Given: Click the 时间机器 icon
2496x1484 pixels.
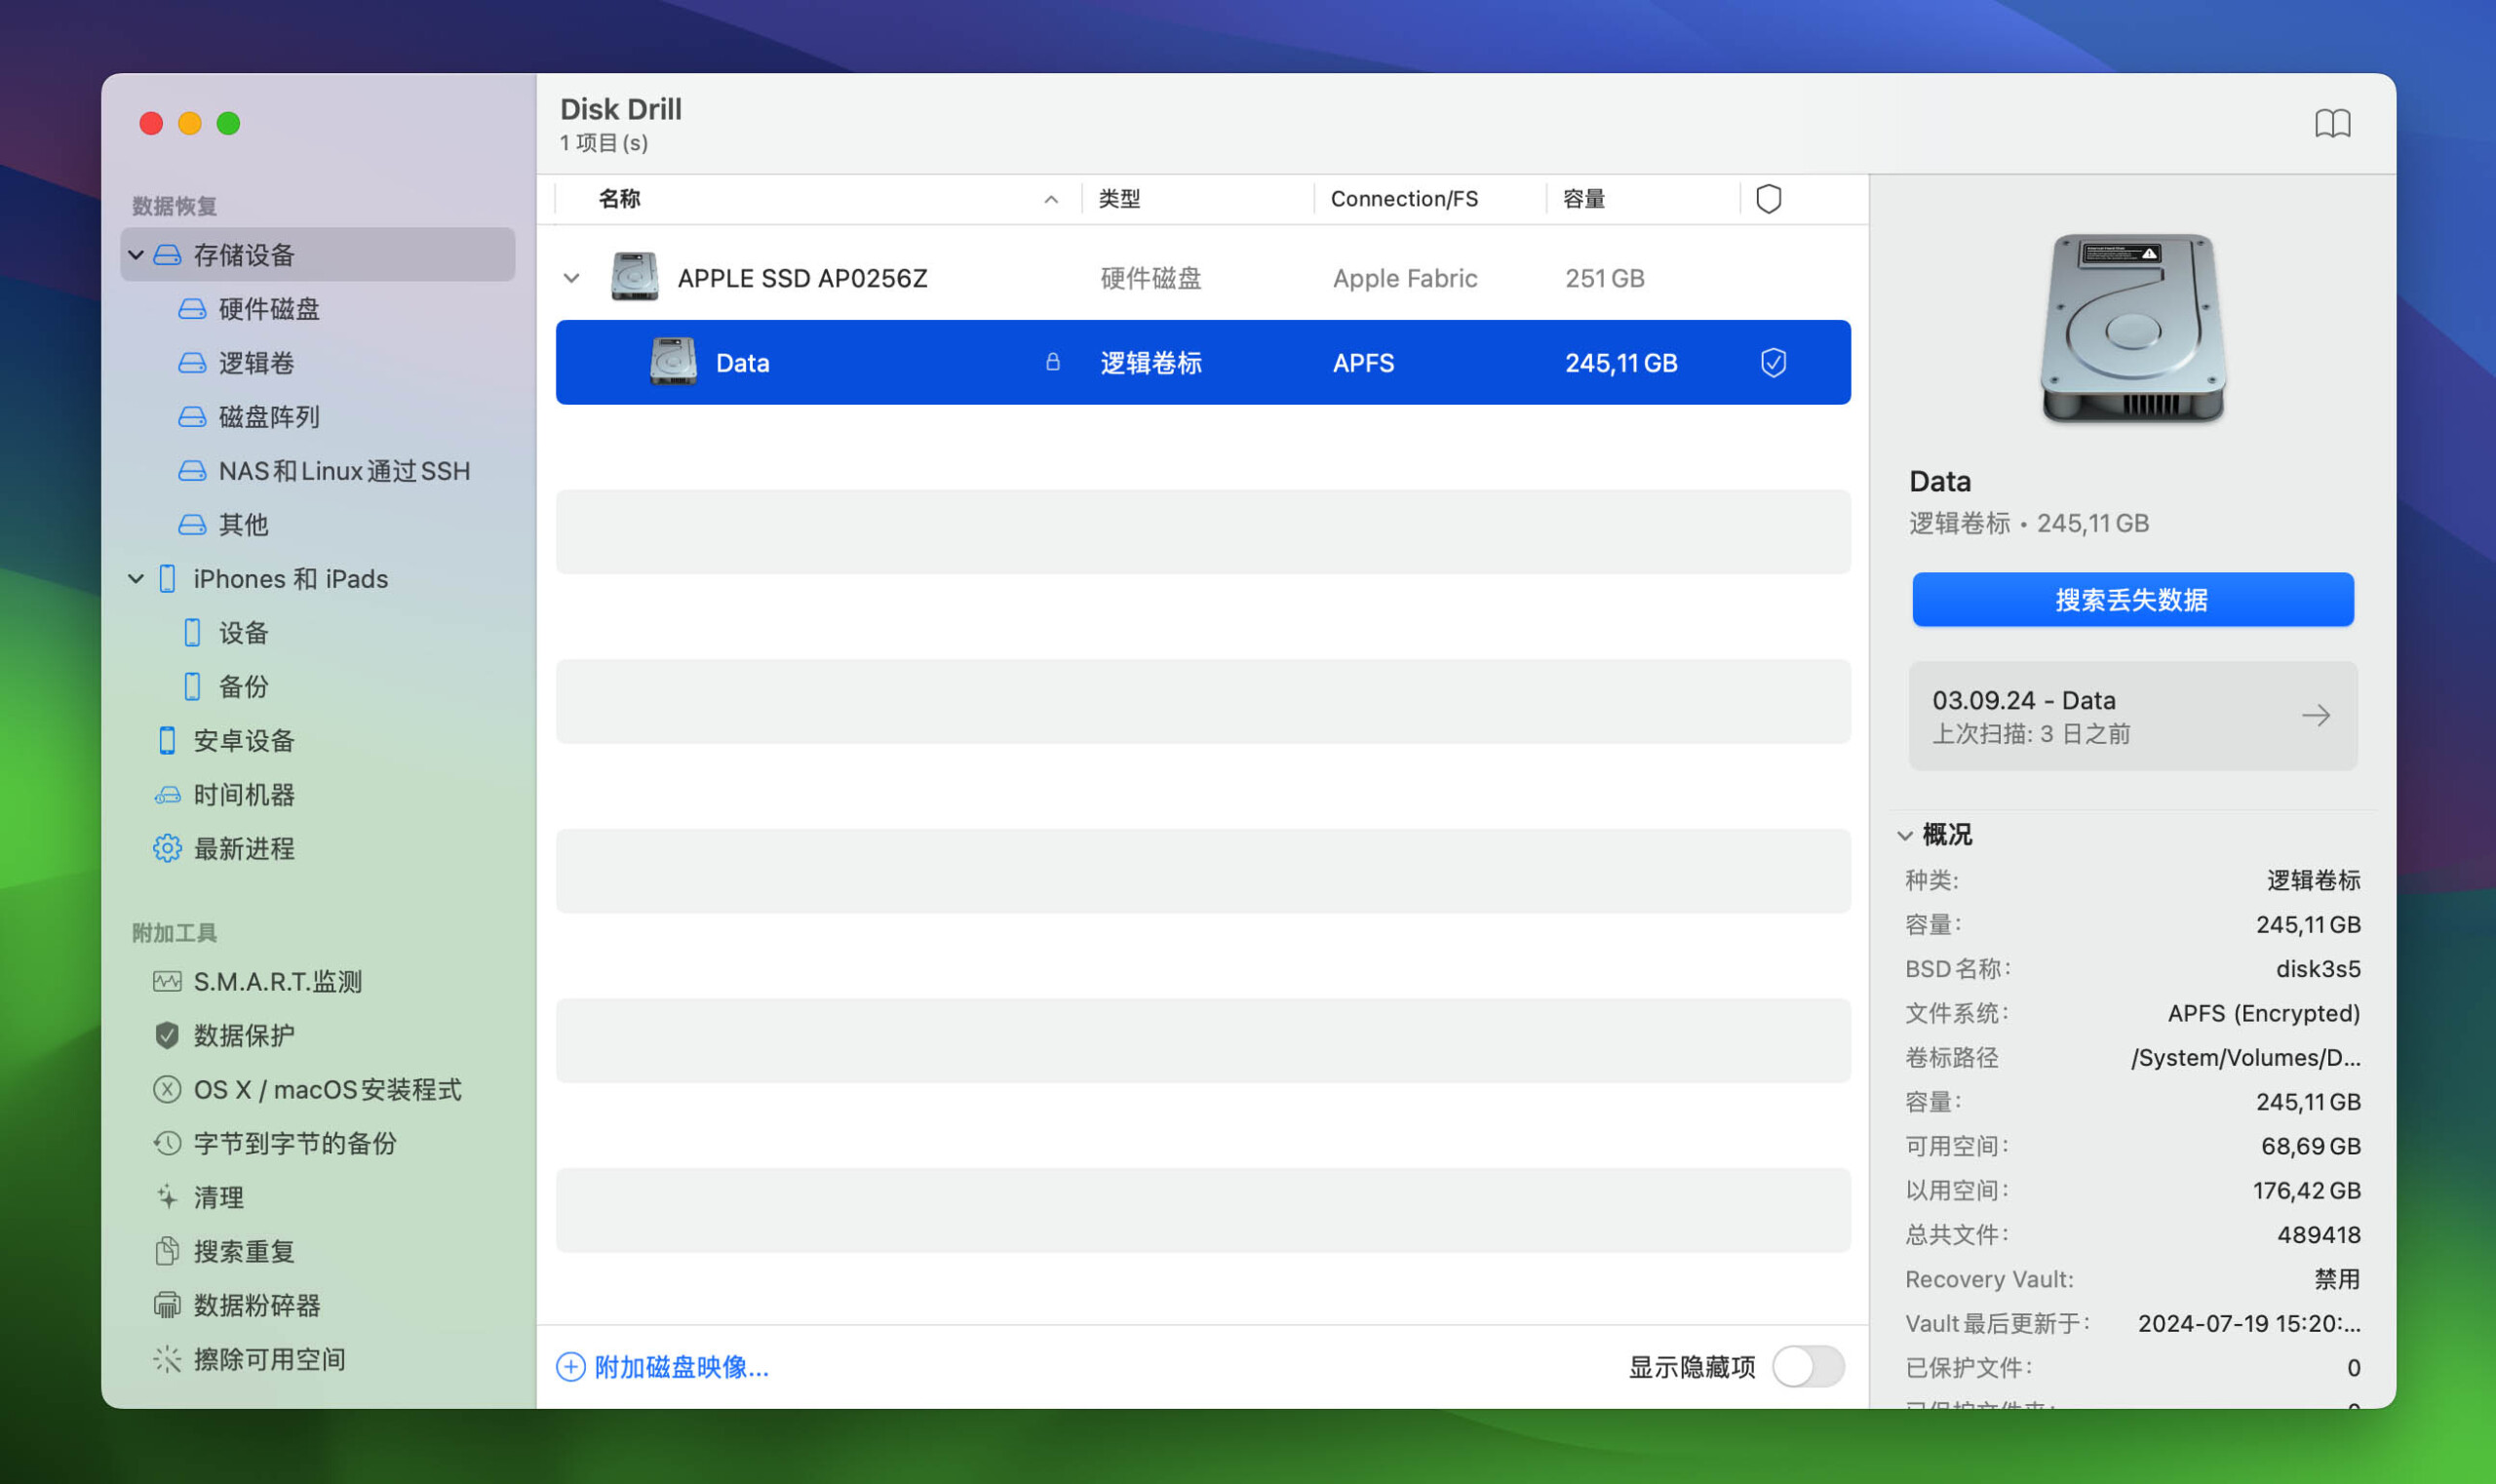Looking at the screenshot, I should (167, 795).
